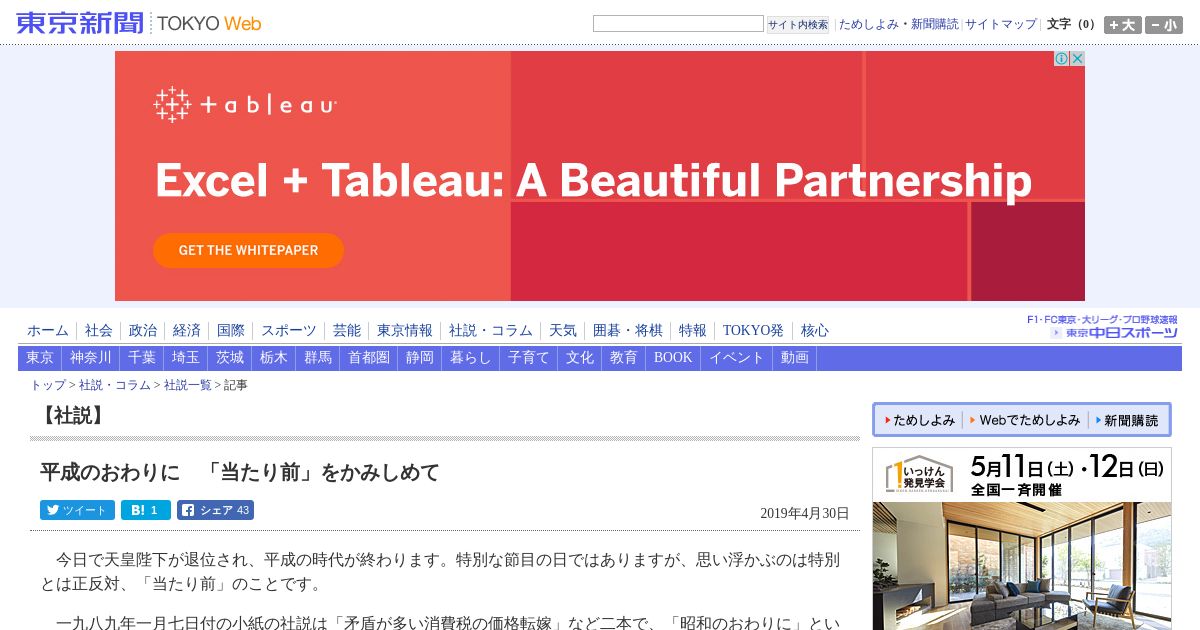
Task: Select the 埼玉 regional tab
Action: pyautogui.click(x=186, y=358)
